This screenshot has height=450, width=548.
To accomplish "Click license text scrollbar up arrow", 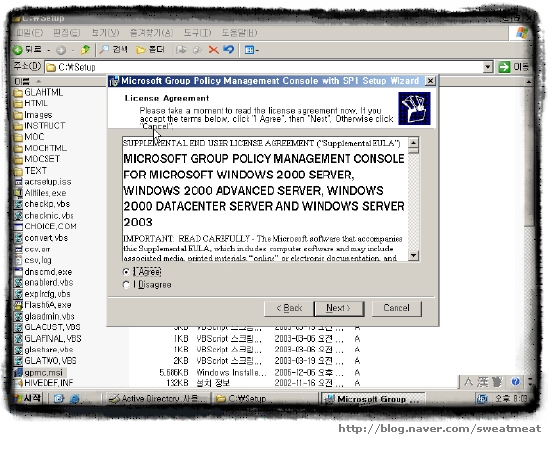I will pyautogui.click(x=413, y=143).
